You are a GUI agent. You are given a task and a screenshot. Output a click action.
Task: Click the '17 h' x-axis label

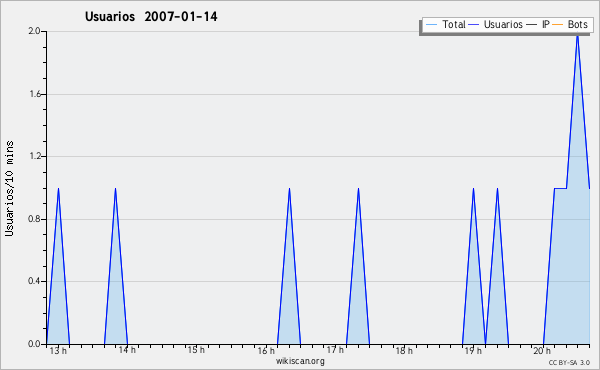point(335,350)
